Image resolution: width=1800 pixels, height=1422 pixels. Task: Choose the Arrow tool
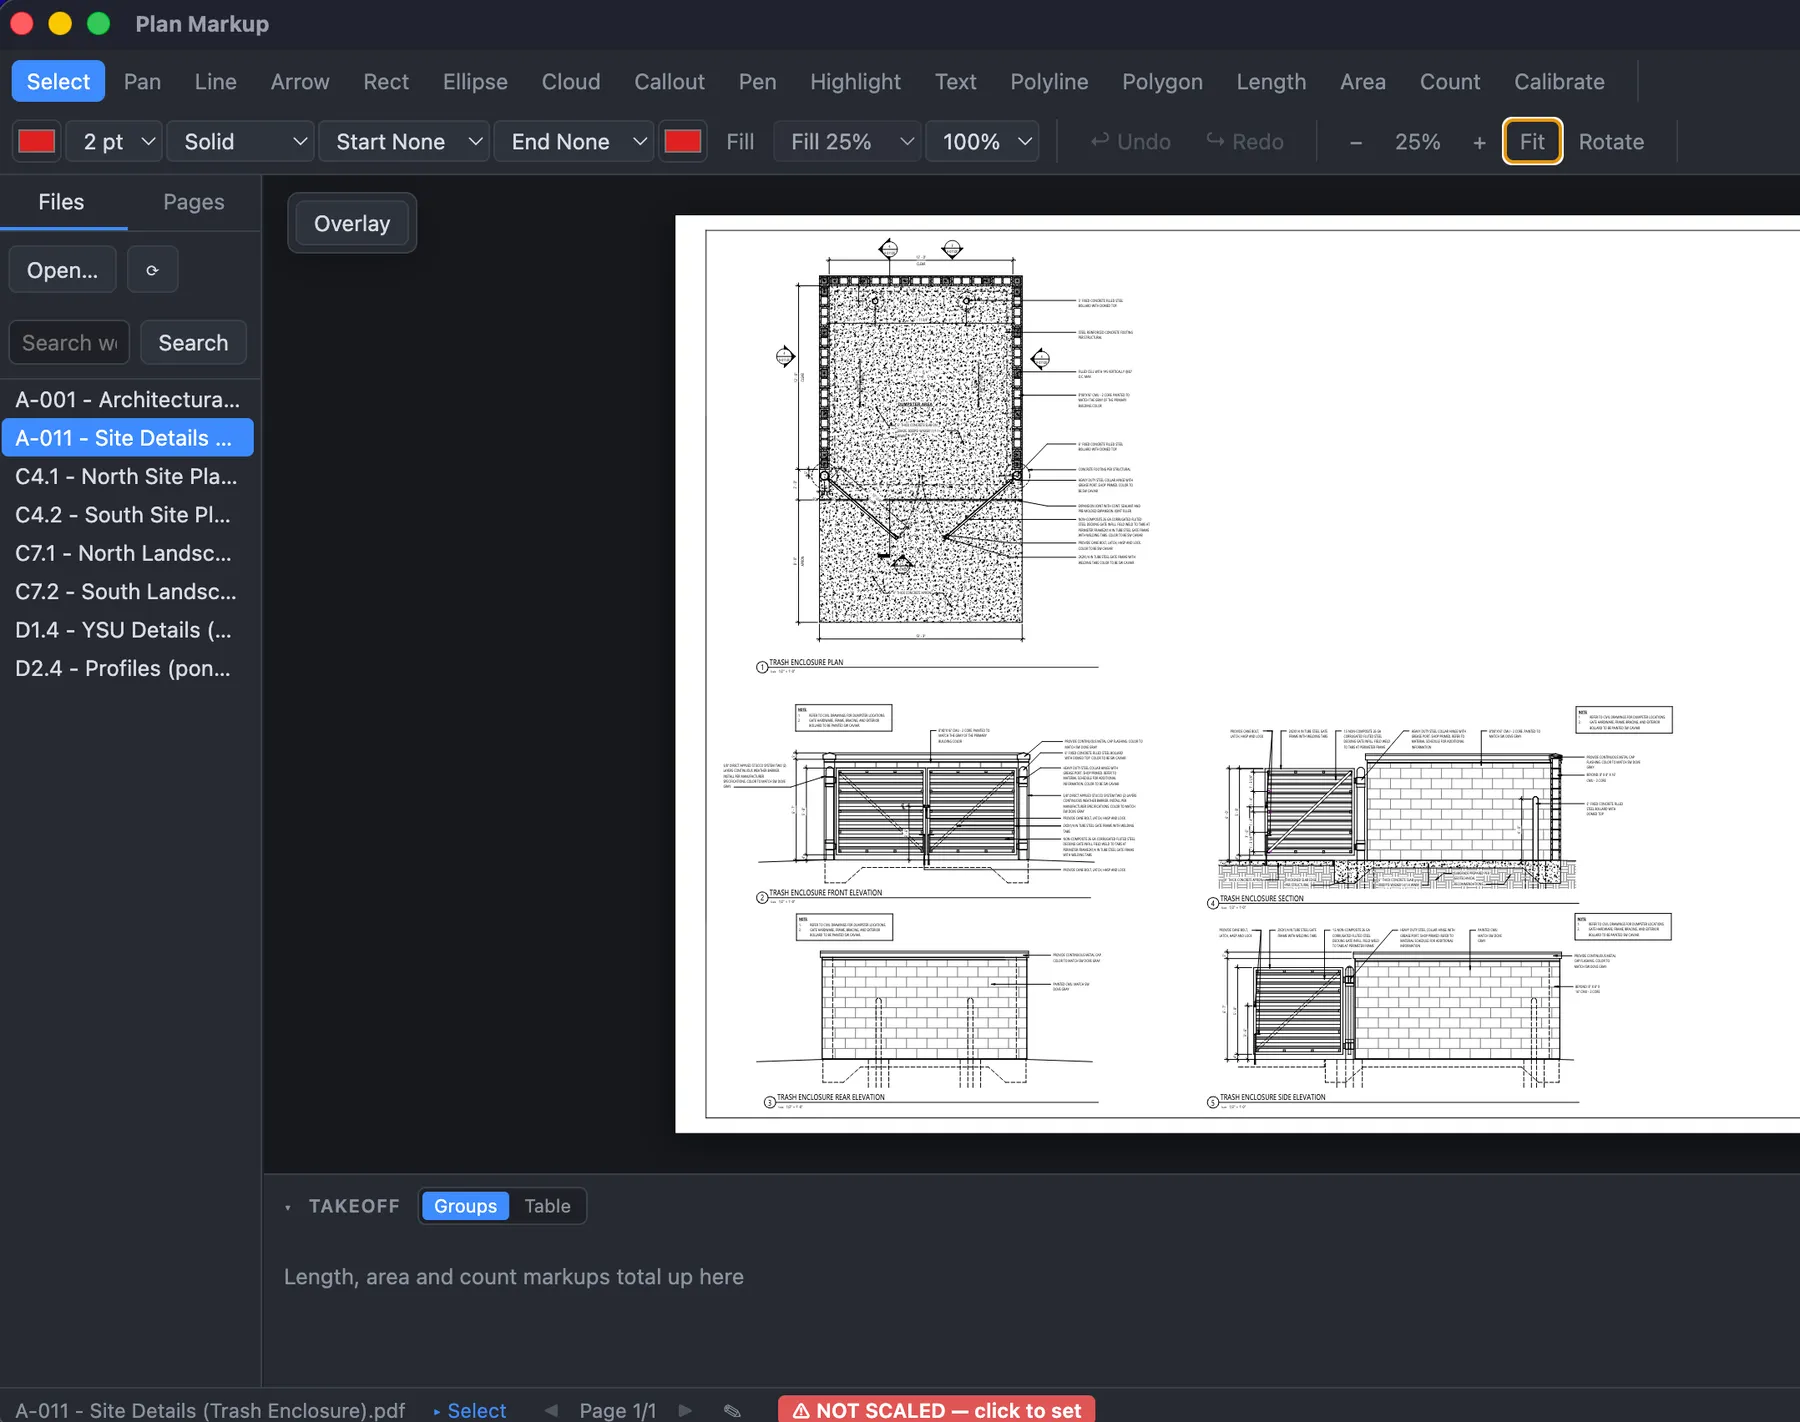(x=300, y=82)
